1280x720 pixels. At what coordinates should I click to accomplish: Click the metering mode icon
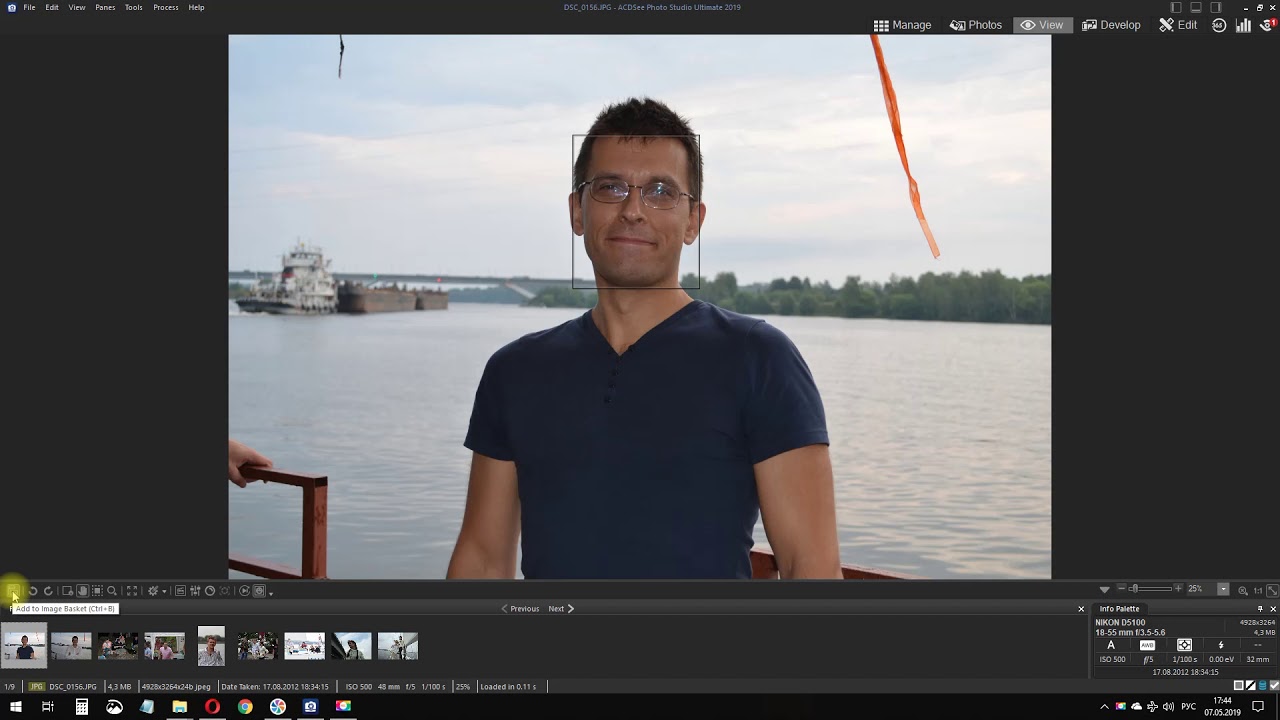pyautogui.click(x=1185, y=645)
